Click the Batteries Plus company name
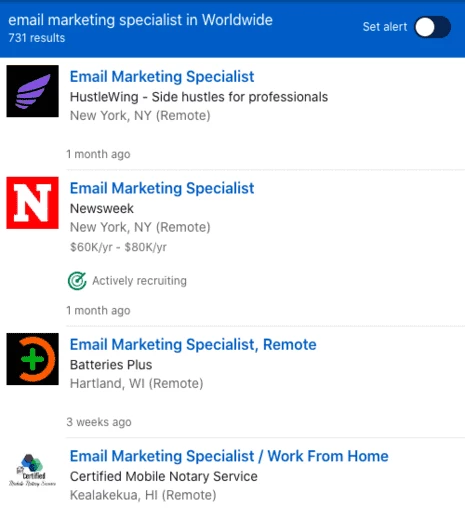This screenshot has width=465, height=520. pos(111,365)
